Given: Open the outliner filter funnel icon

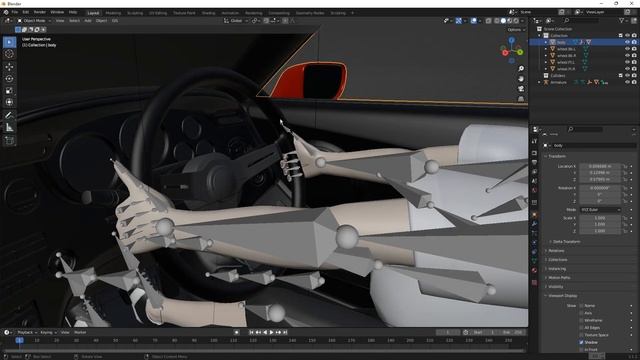Looking at the screenshot, I should 622,20.
